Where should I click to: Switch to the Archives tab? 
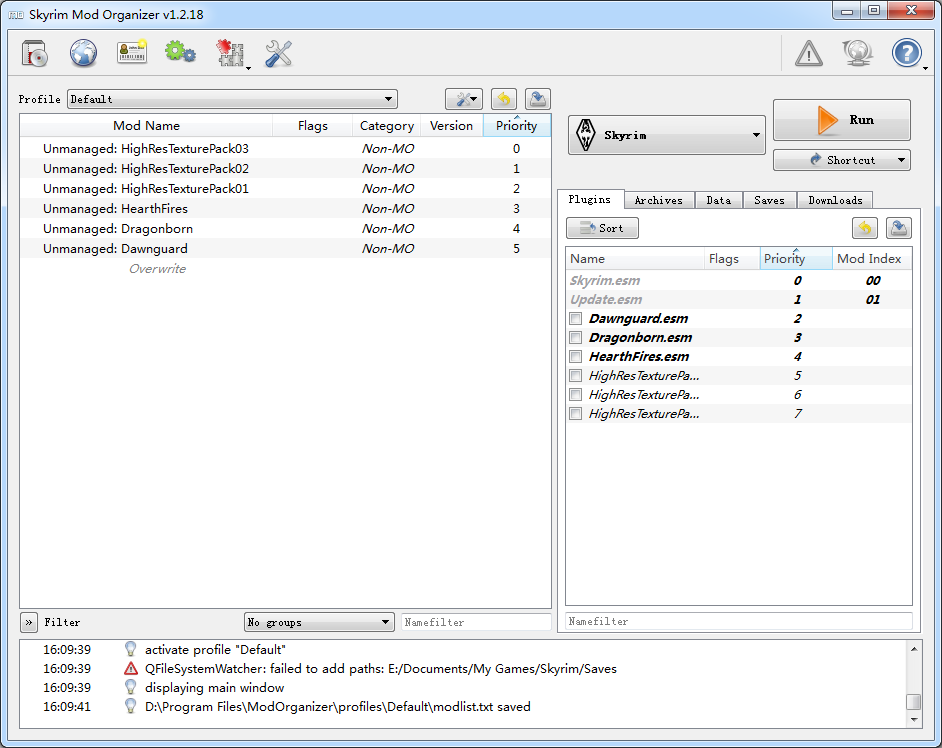tap(659, 201)
